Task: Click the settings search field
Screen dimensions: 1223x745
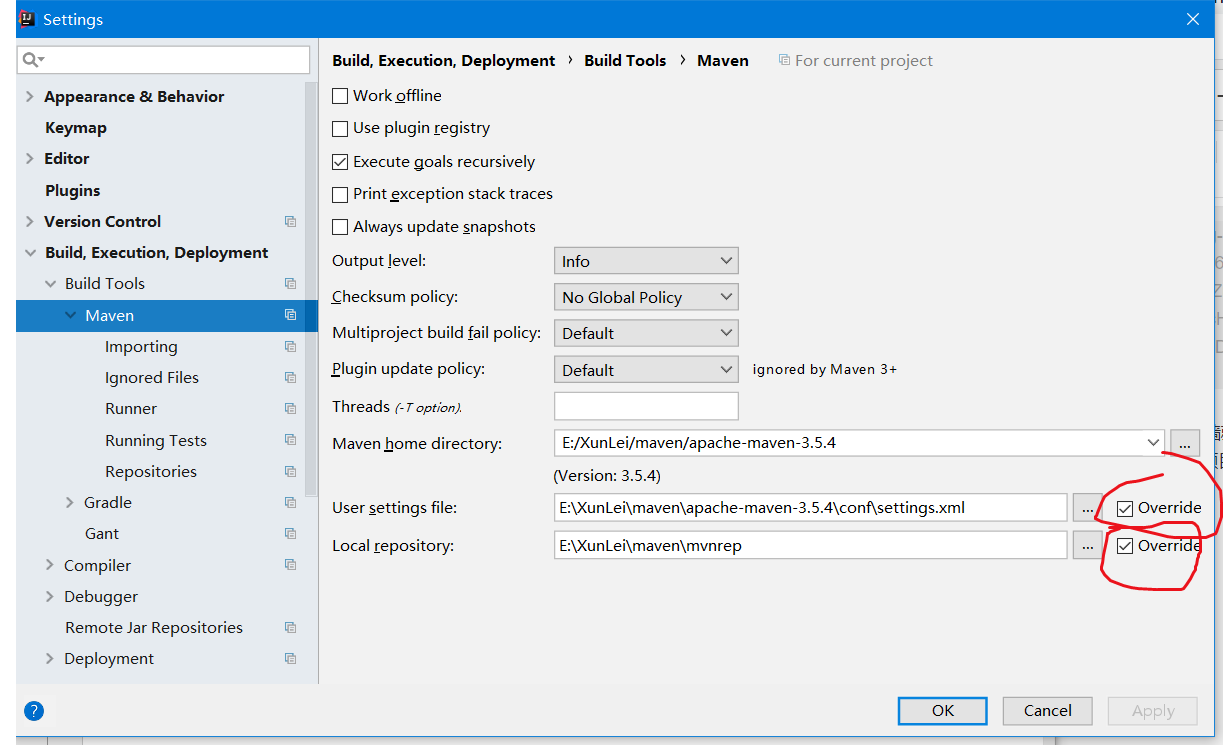Action: (163, 60)
